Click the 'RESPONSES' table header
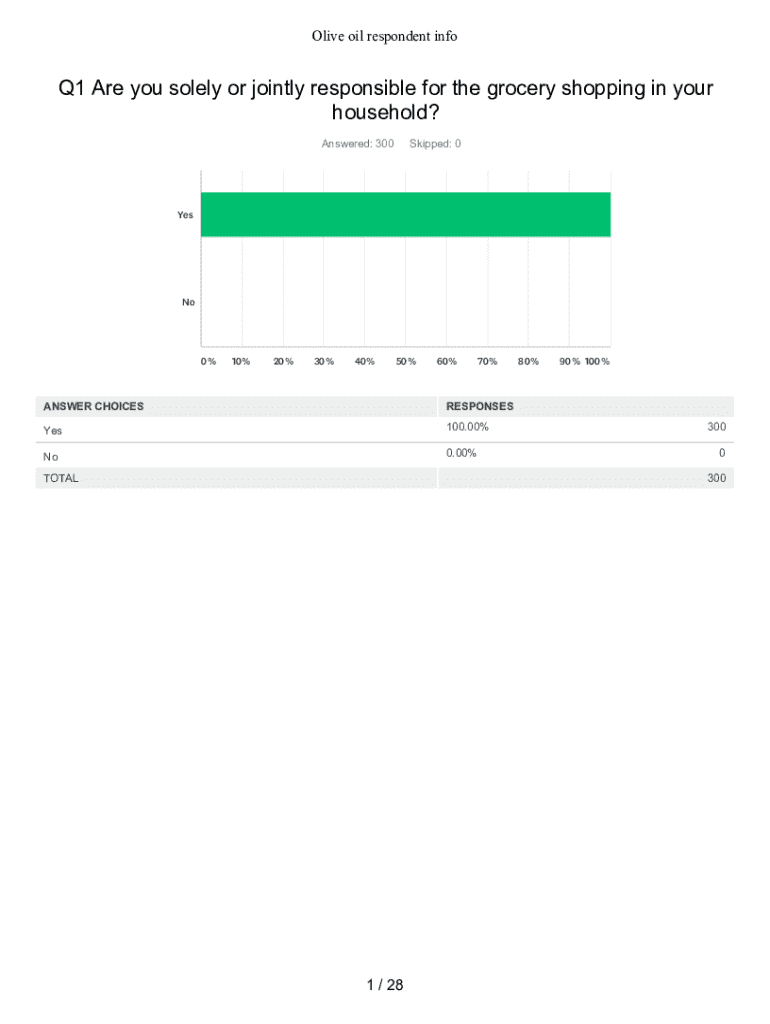Image resolution: width=770 pixels, height=1024 pixels. (480, 406)
